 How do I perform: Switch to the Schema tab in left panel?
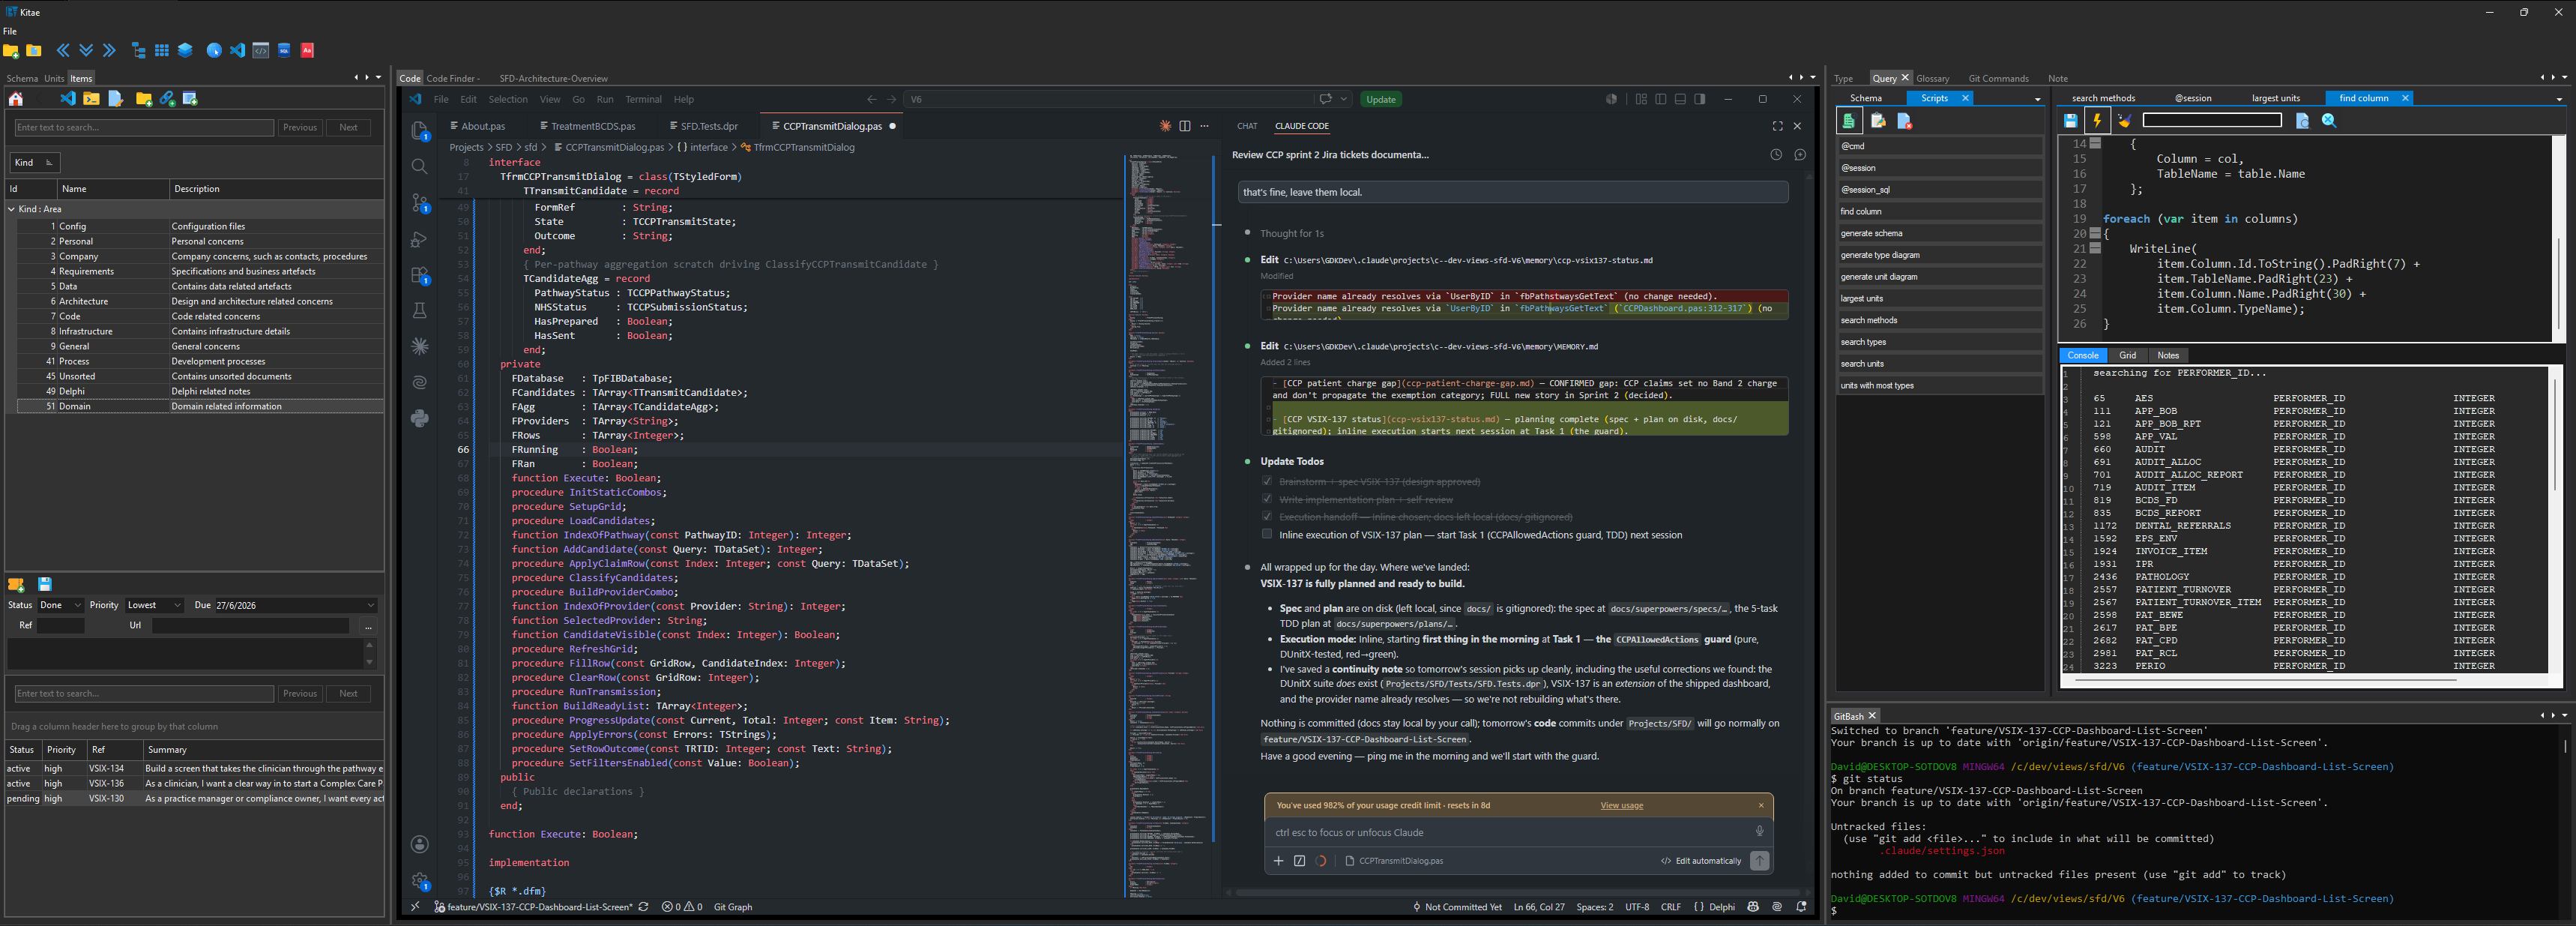tap(22, 78)
